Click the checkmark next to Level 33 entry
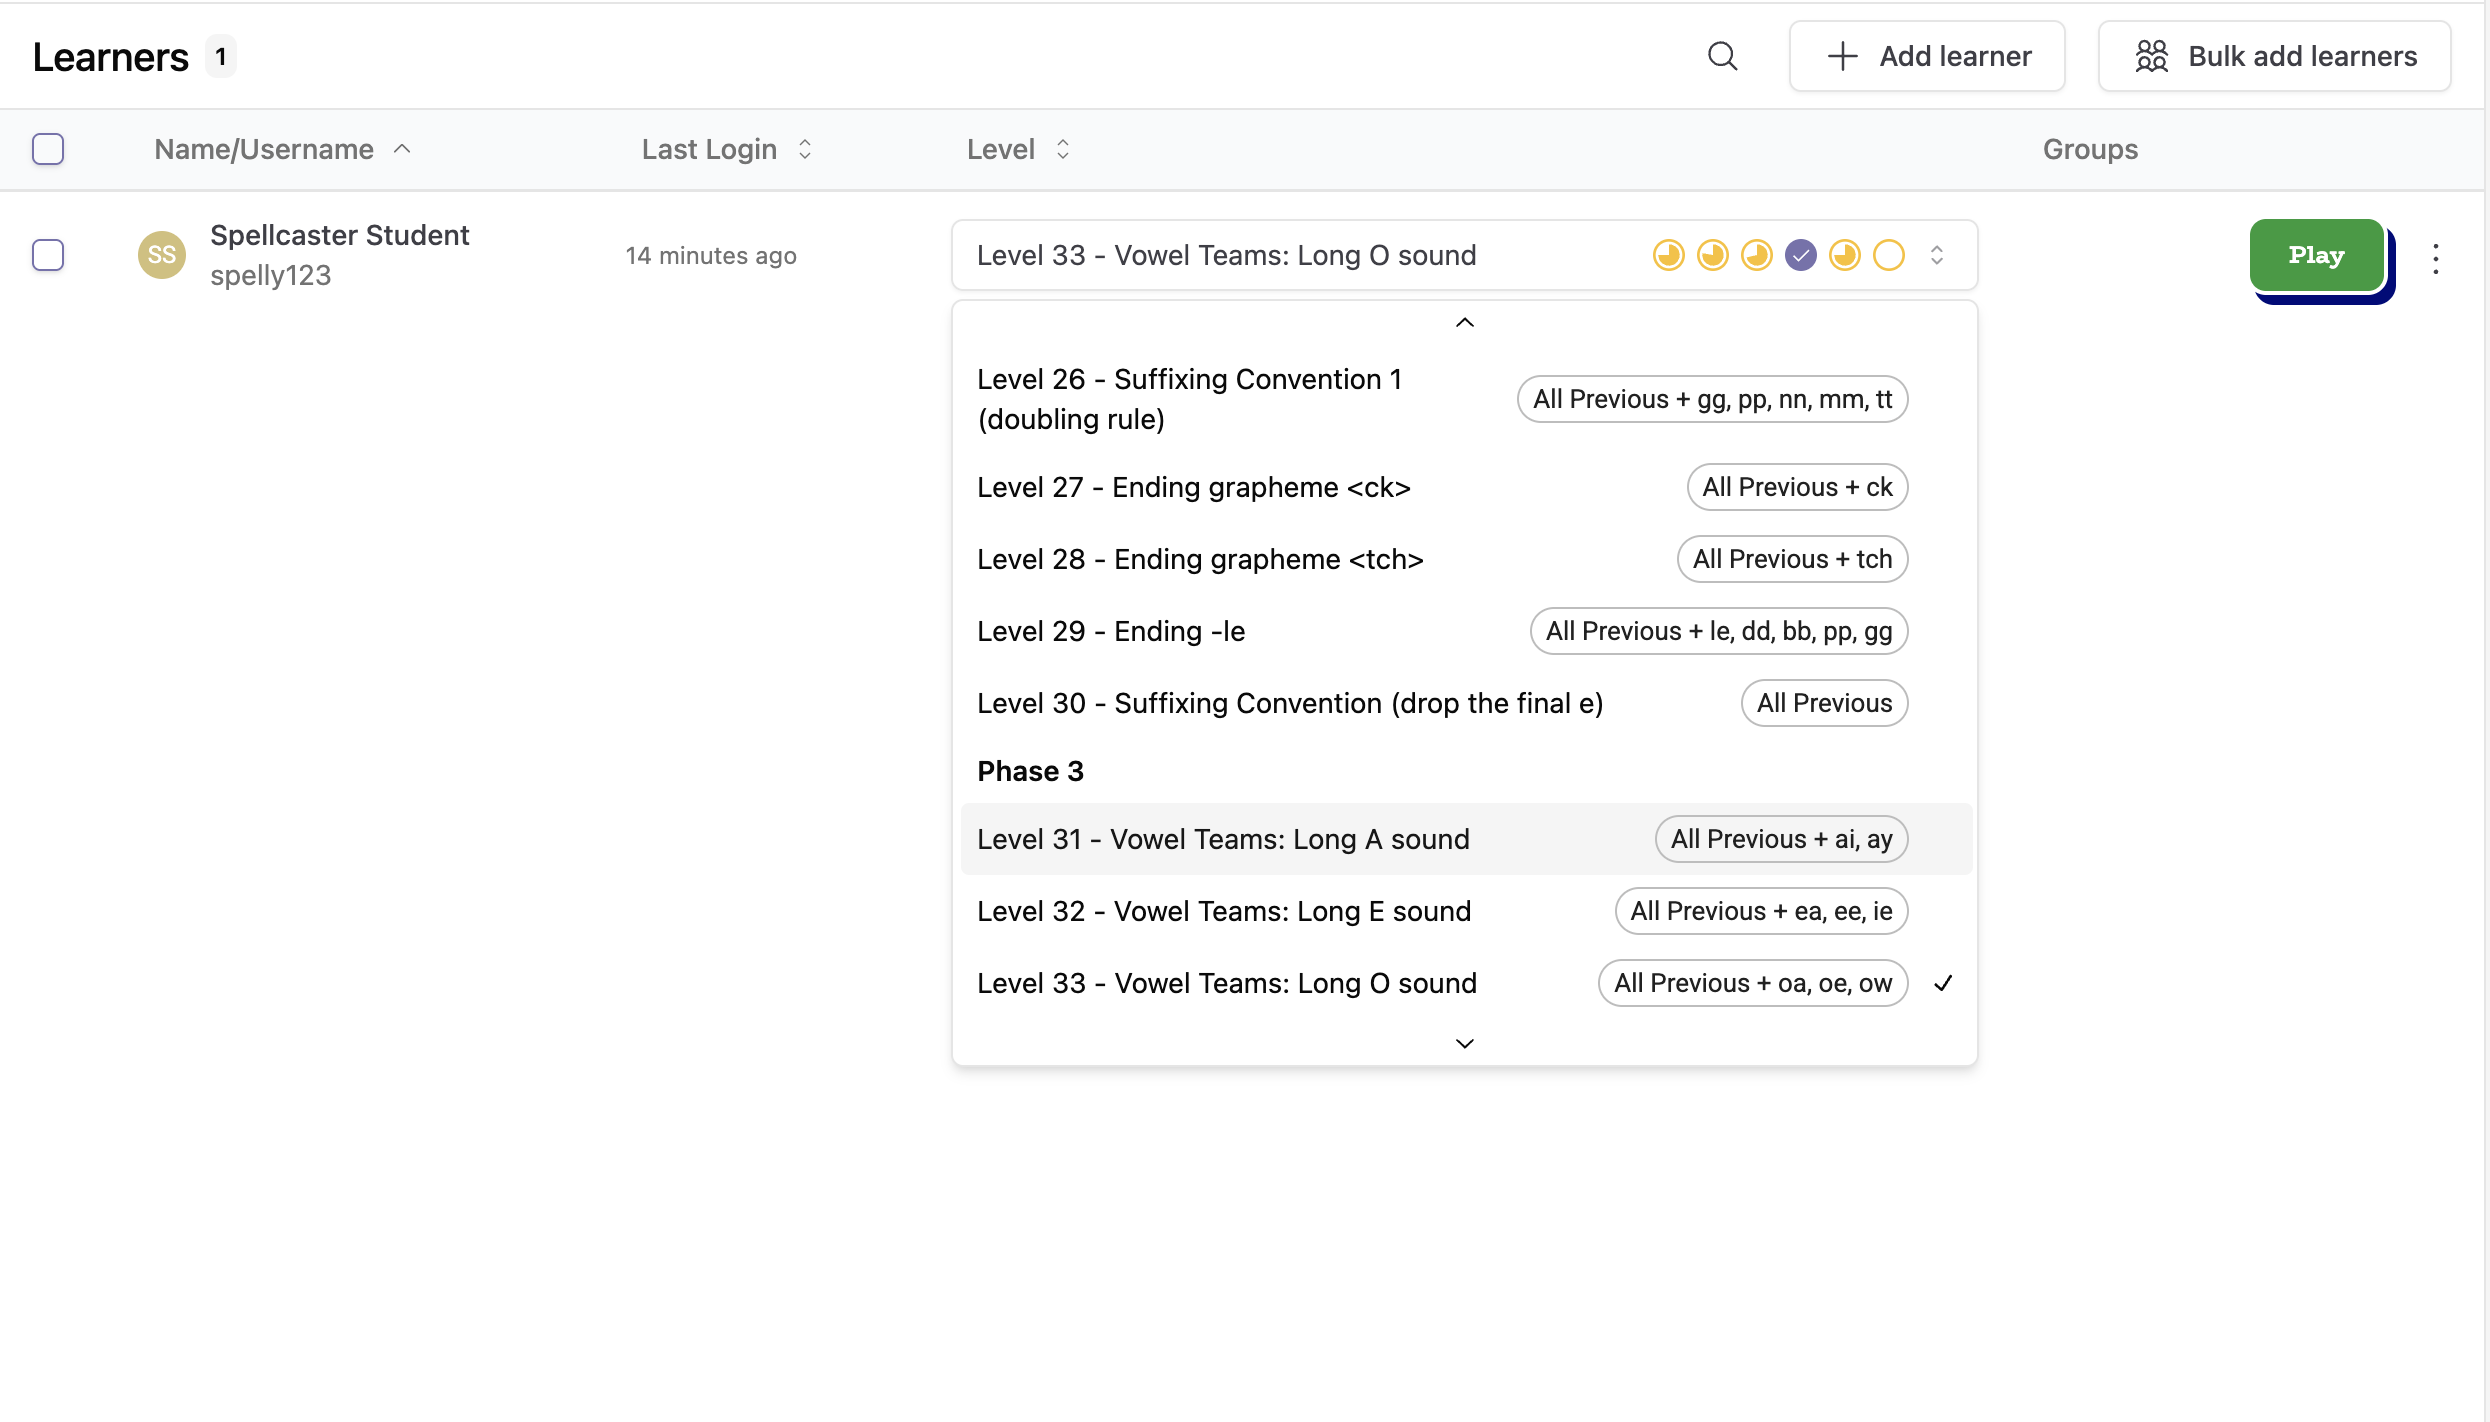Image resolution: width=2490 pixels, height=1422 pixels. pos(1943,983)
